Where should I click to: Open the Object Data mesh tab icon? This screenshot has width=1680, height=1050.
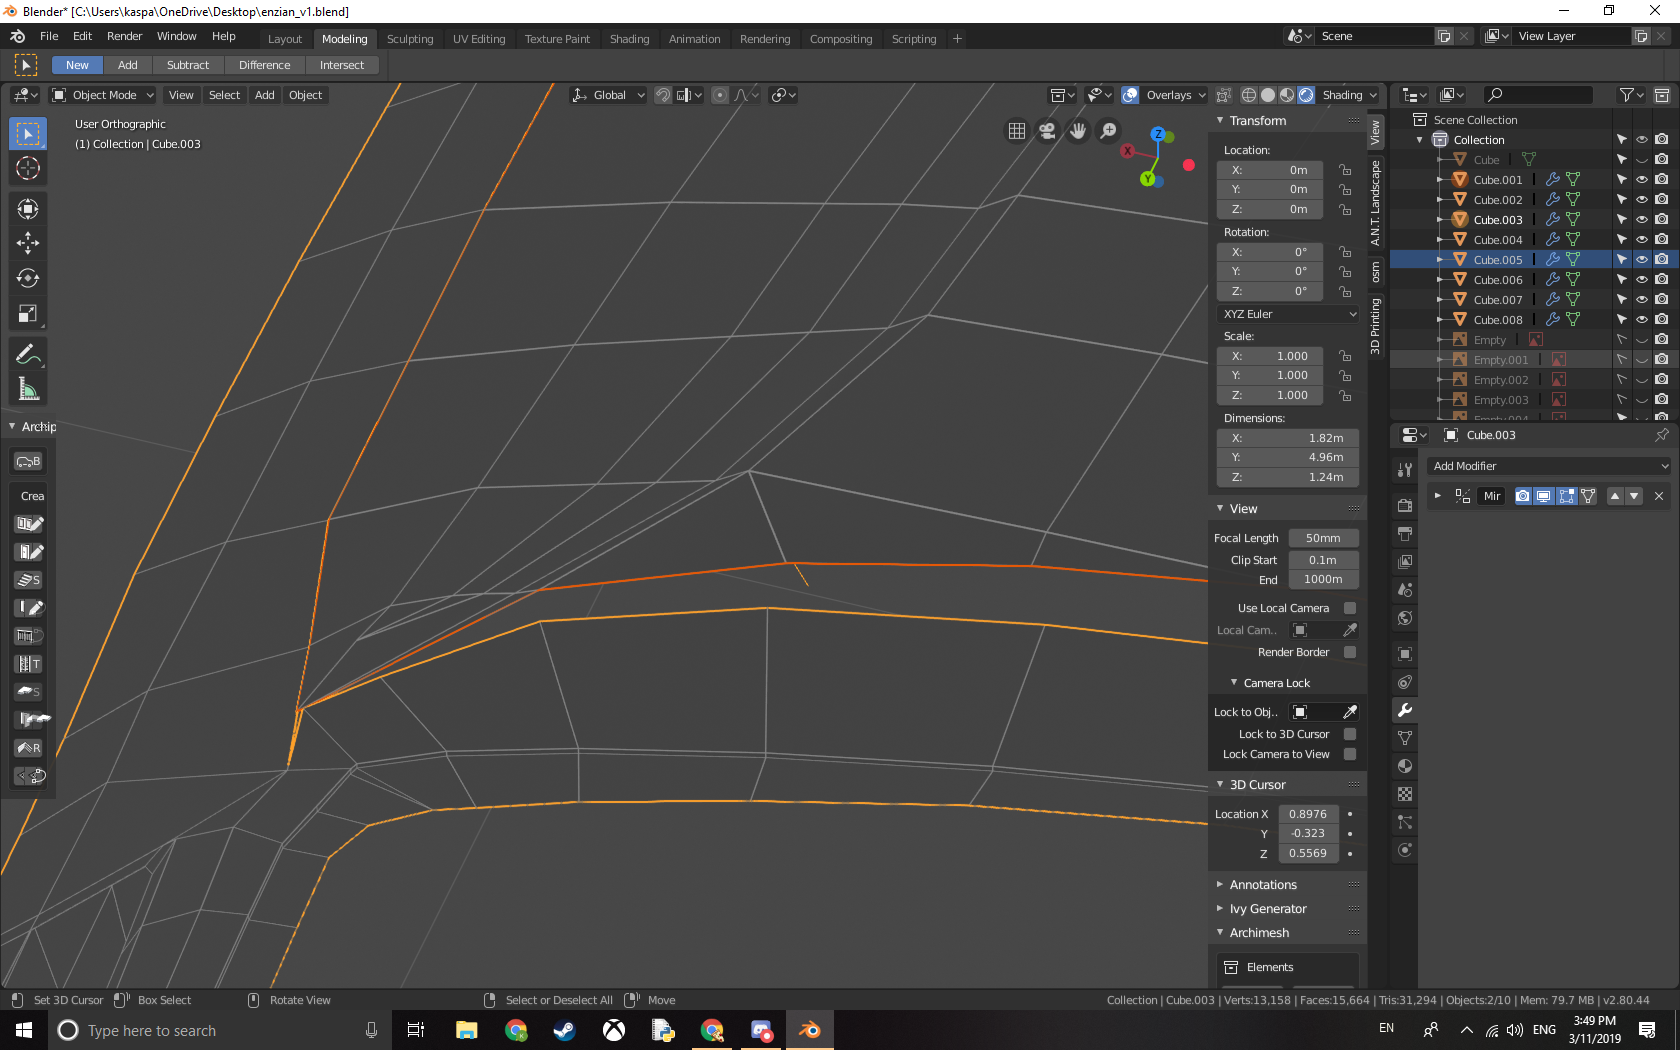tap(1405, 738)
